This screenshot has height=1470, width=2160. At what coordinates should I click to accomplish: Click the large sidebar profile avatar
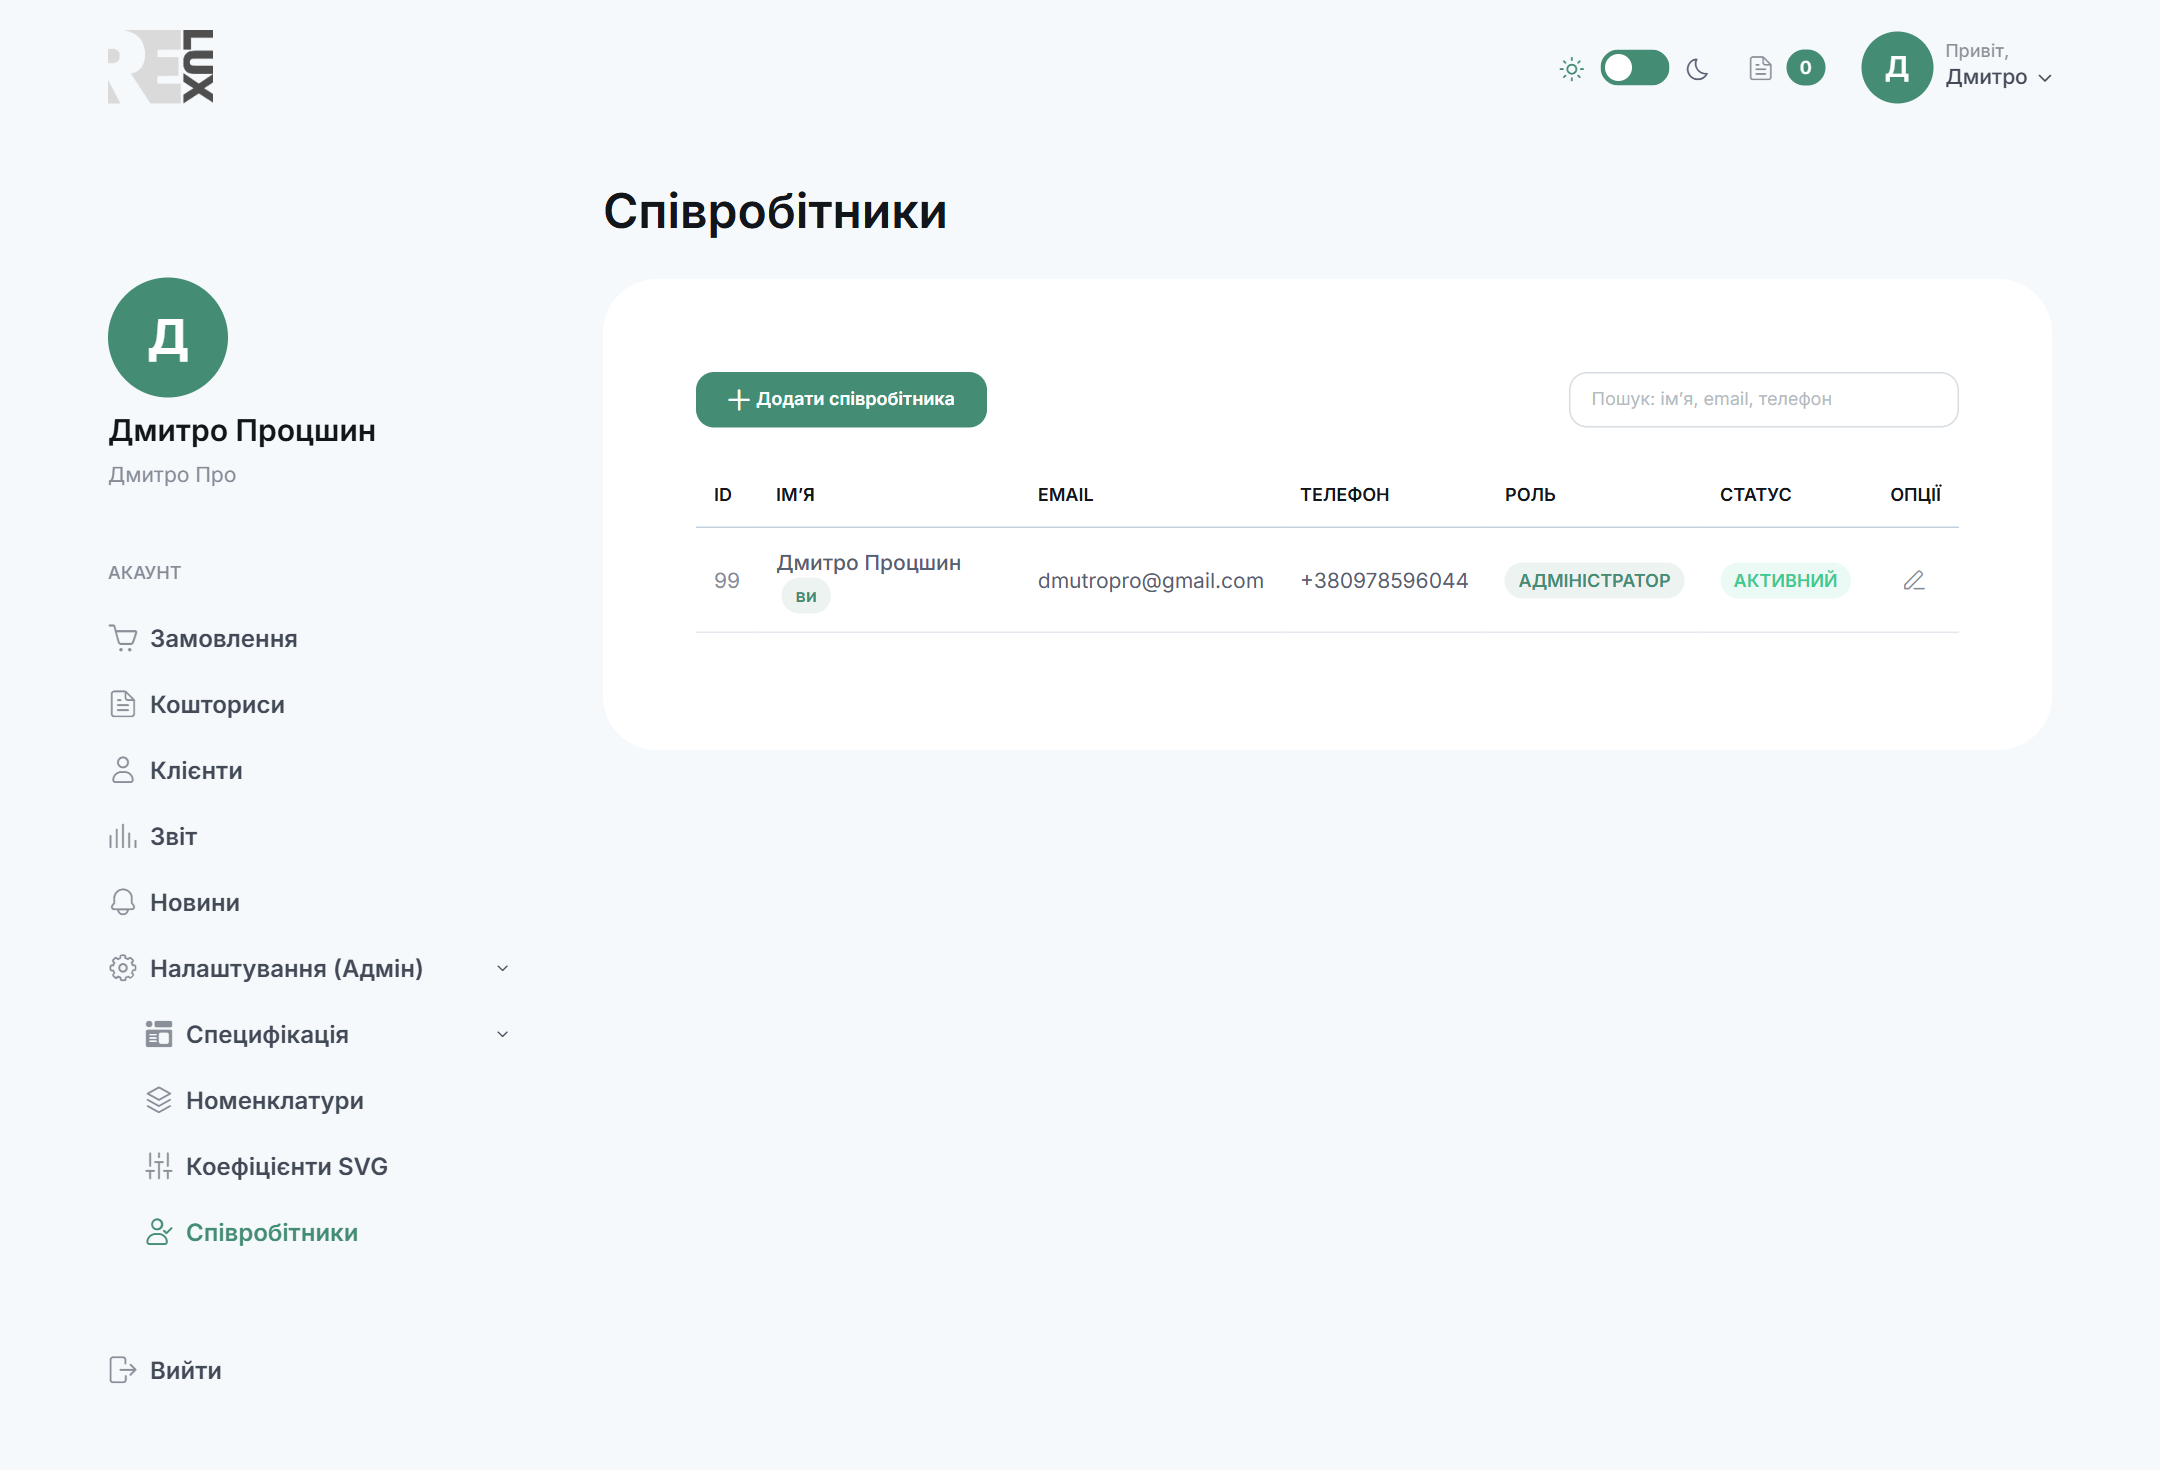(168, 338)
